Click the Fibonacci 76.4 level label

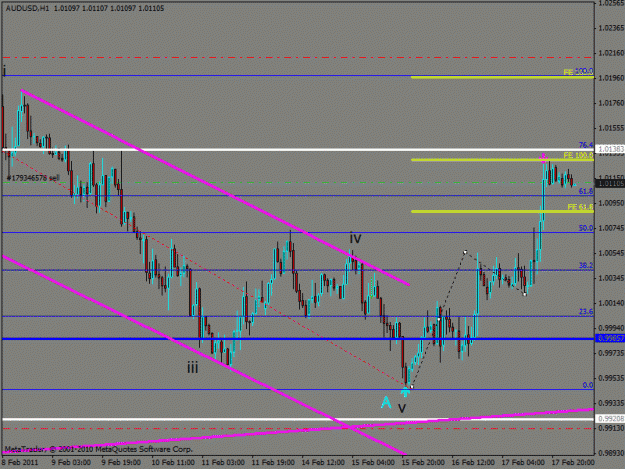click(x=586, y=145)
